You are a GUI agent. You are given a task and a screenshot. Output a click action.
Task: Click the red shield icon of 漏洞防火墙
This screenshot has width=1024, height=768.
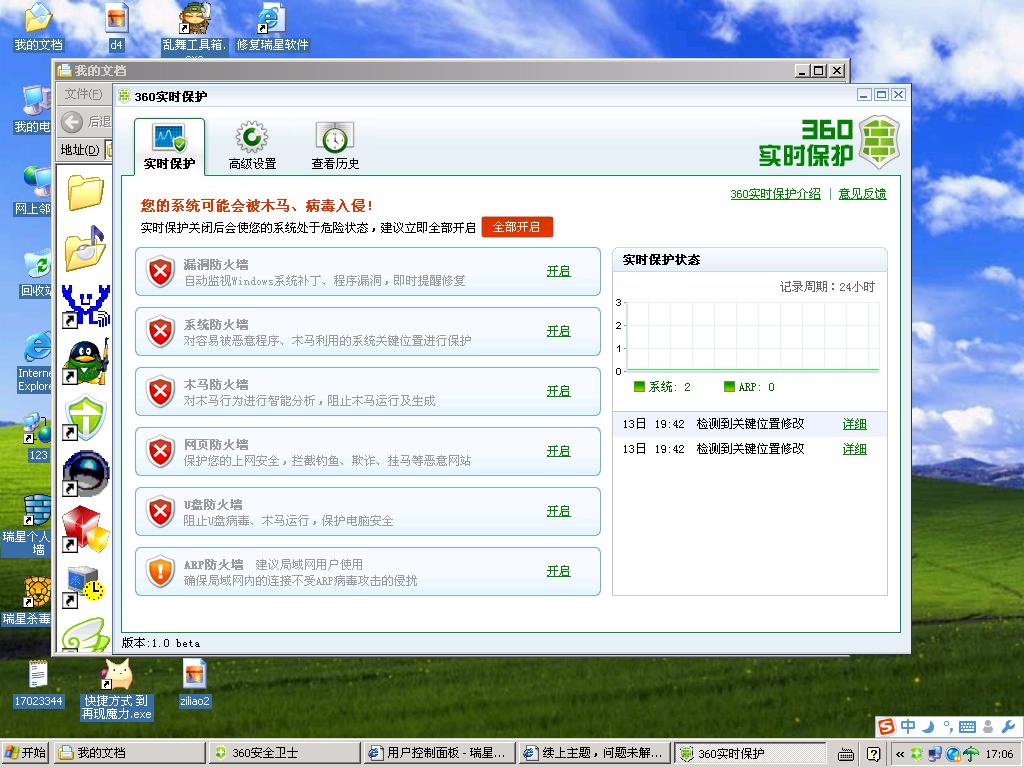pyautogui.click(x=161, y=272)
